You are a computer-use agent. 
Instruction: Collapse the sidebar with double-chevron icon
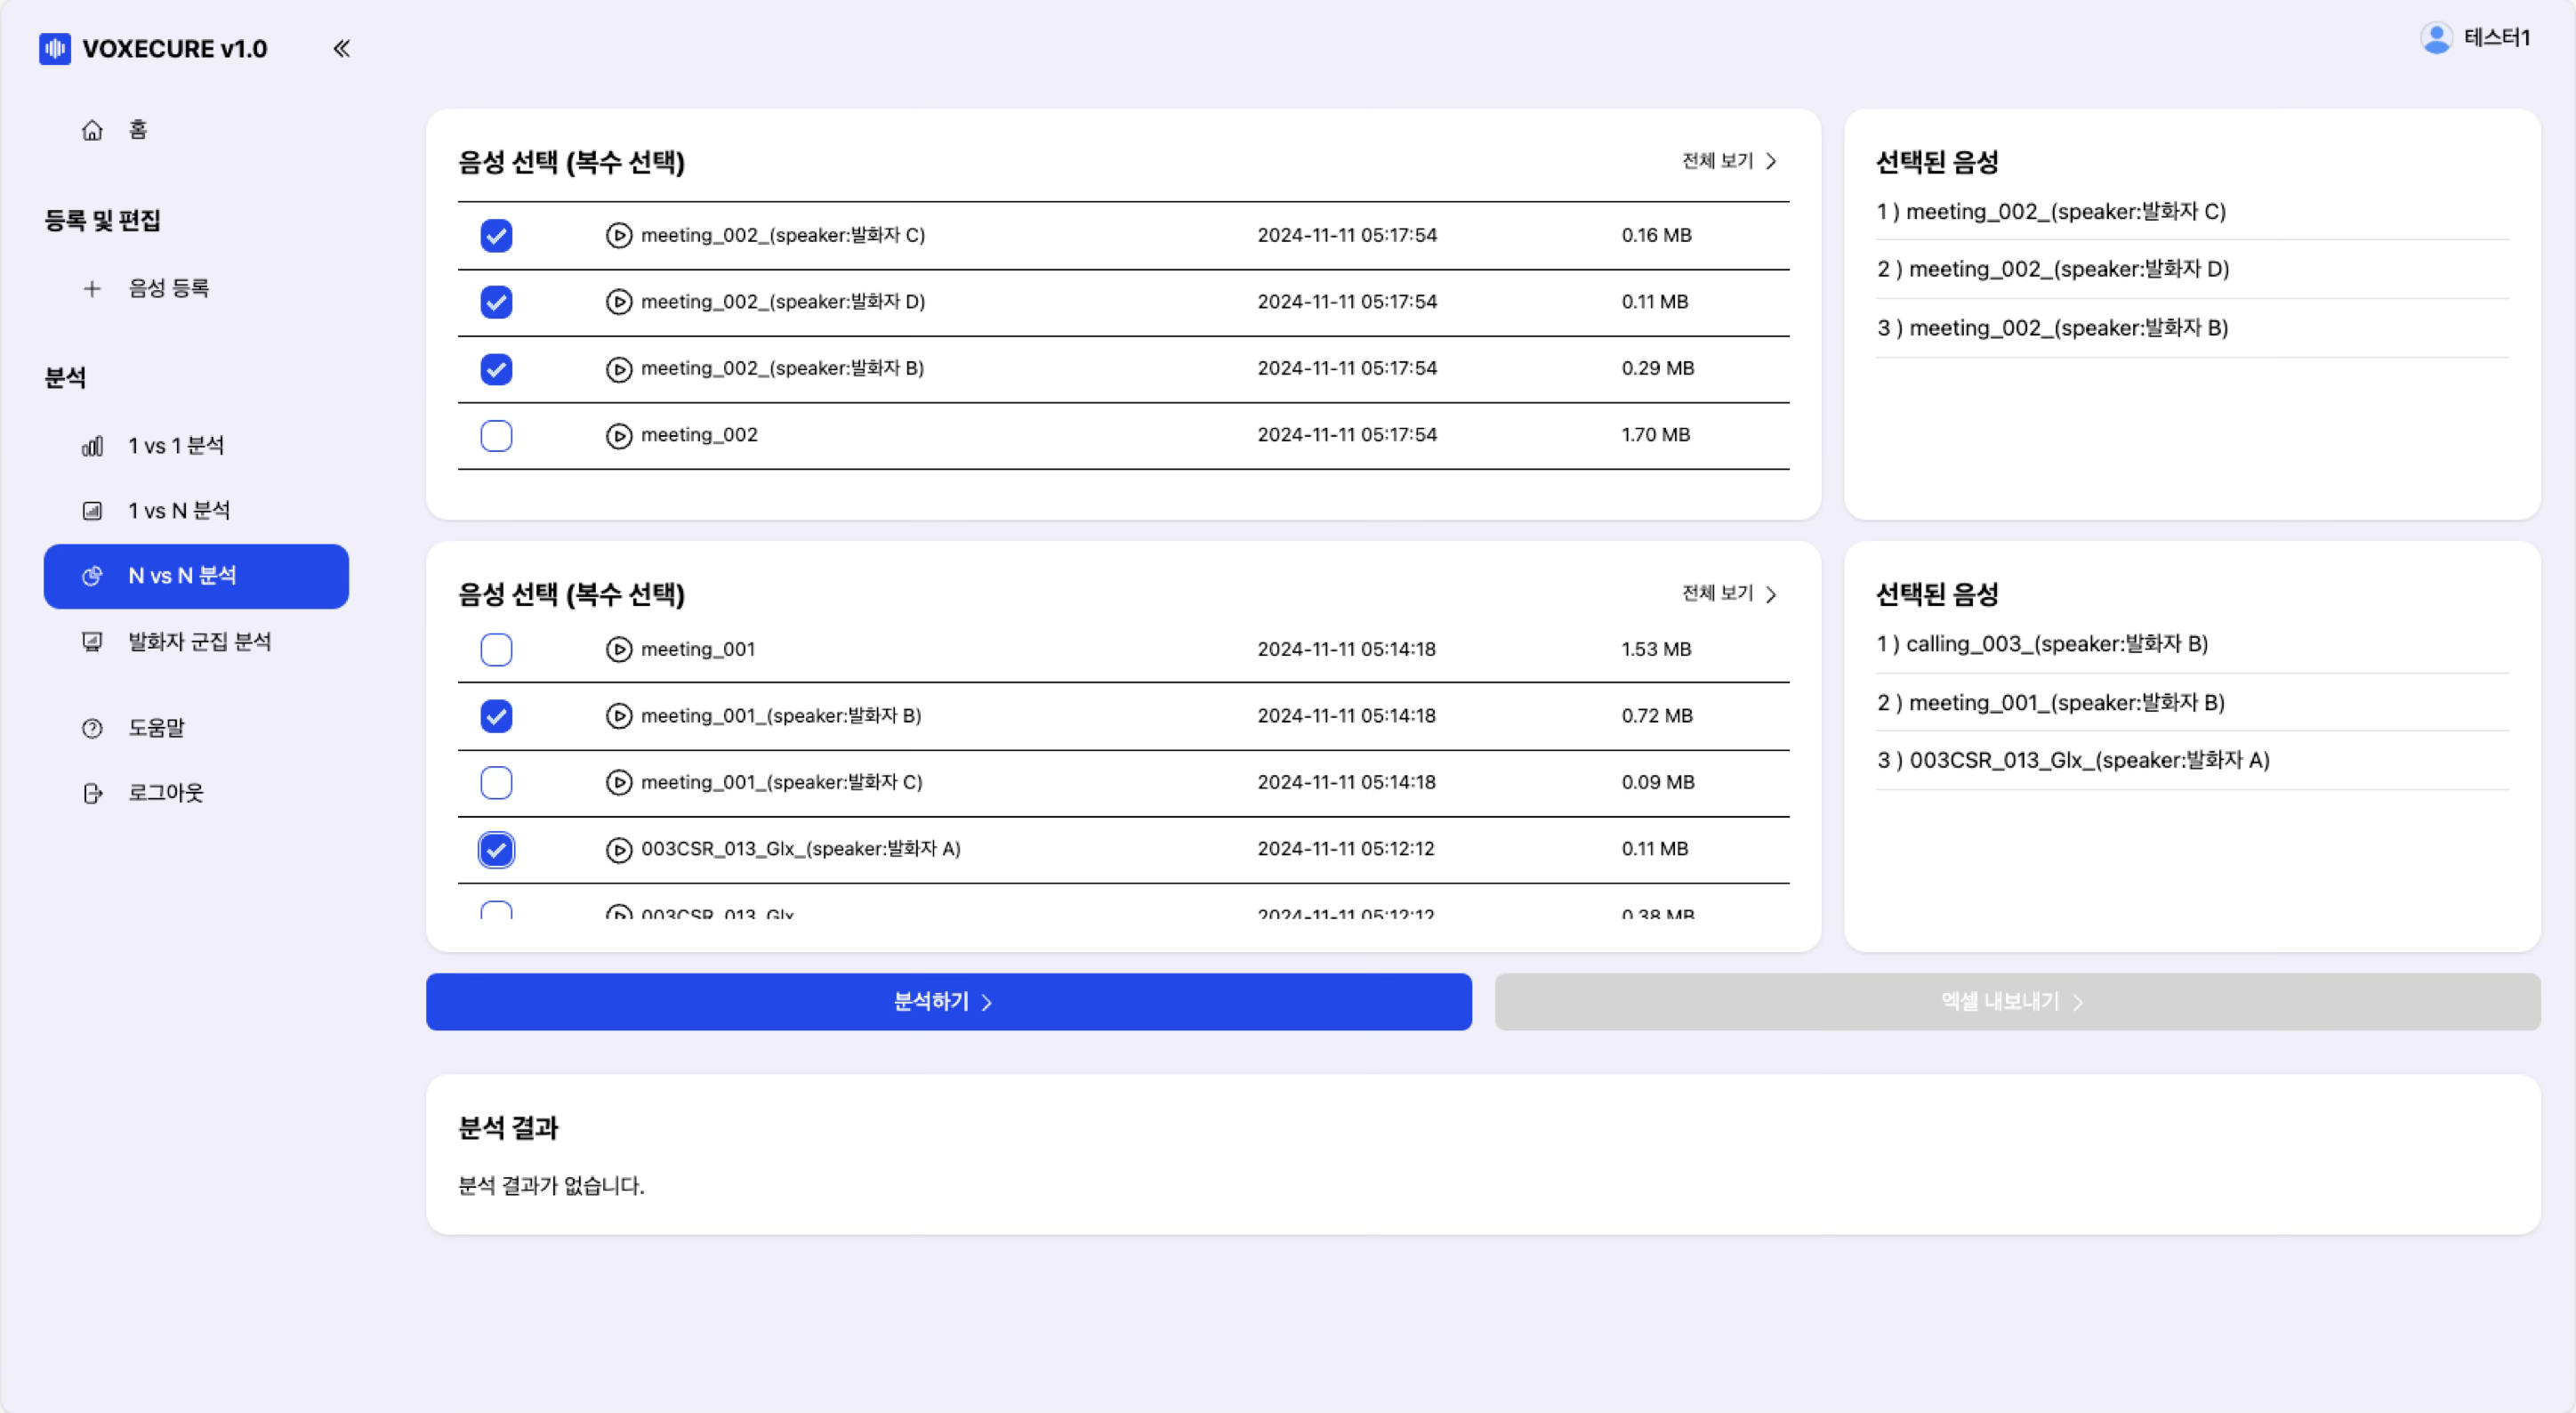coord(341,48)
